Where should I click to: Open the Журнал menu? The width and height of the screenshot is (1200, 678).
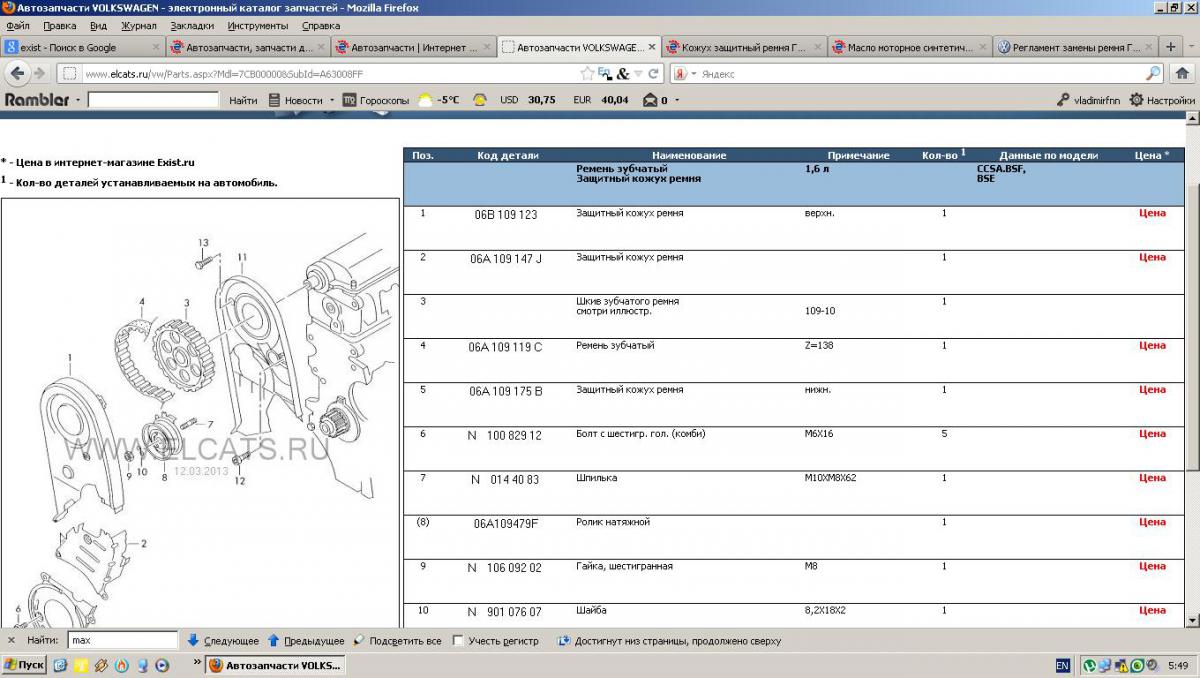(139, 26)
